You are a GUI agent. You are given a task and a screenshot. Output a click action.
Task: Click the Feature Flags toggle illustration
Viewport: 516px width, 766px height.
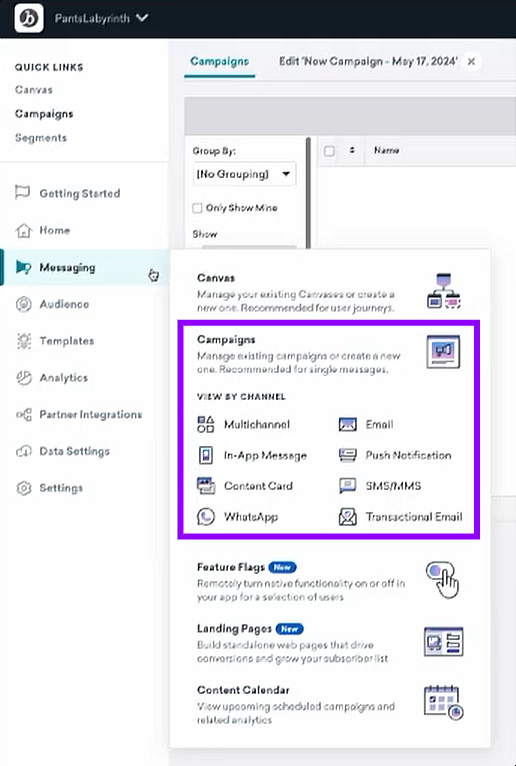point(443,580)
